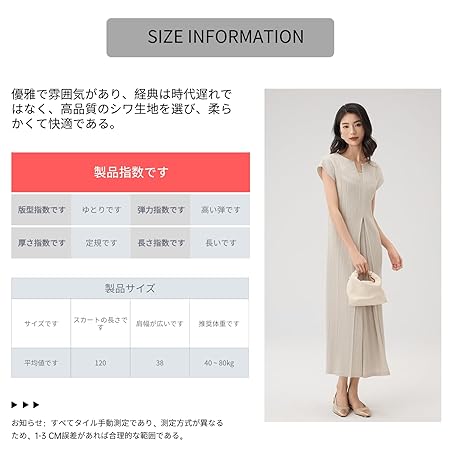Select the 厚さ指数です cell
Screen dimensions: 456x456
41,243
